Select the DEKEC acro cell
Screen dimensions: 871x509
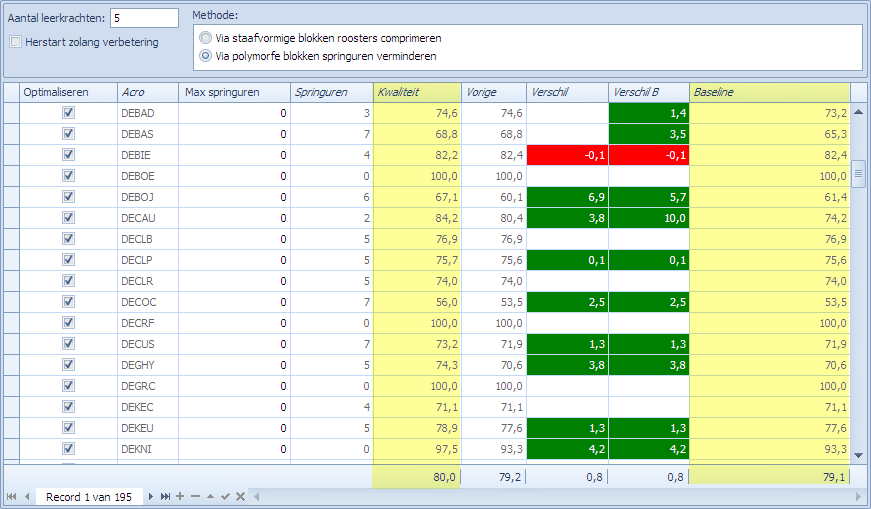click(148, 407)
